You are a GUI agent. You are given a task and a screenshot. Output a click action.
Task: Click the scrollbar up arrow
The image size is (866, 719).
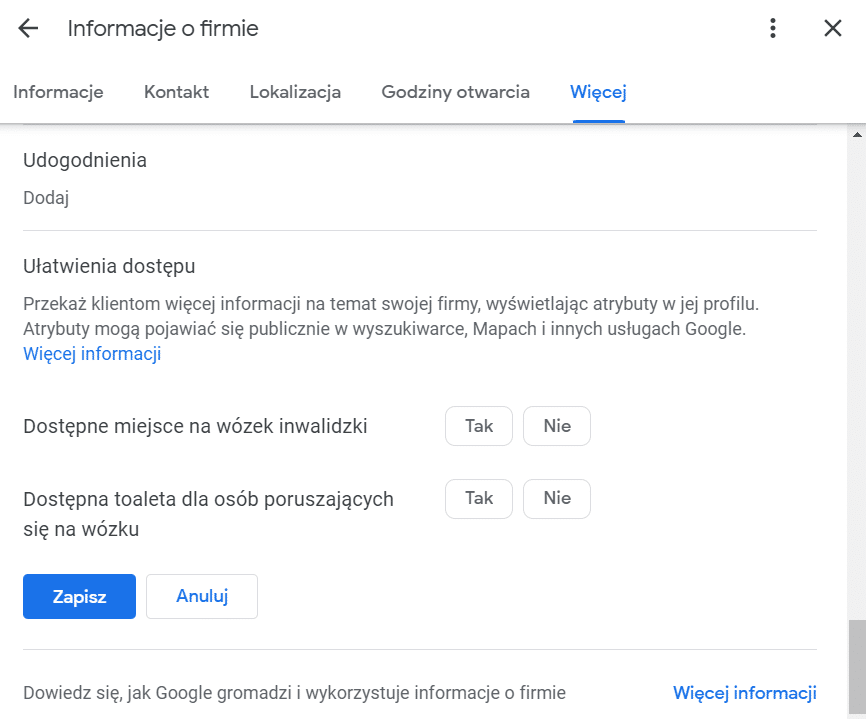[x=857, y=134]
